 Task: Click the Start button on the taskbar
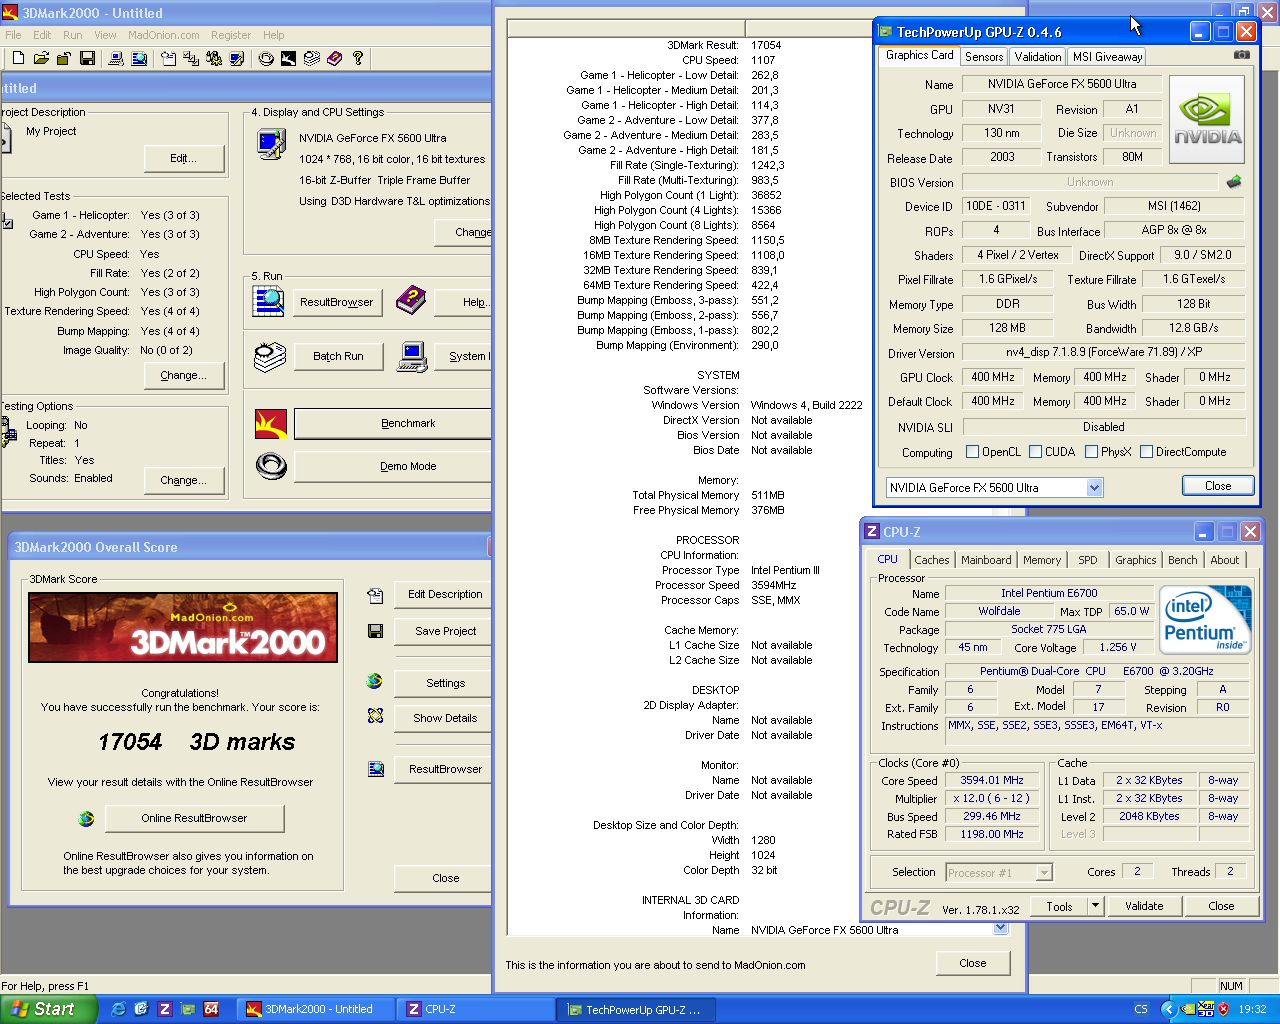[x=49, y=1009]
